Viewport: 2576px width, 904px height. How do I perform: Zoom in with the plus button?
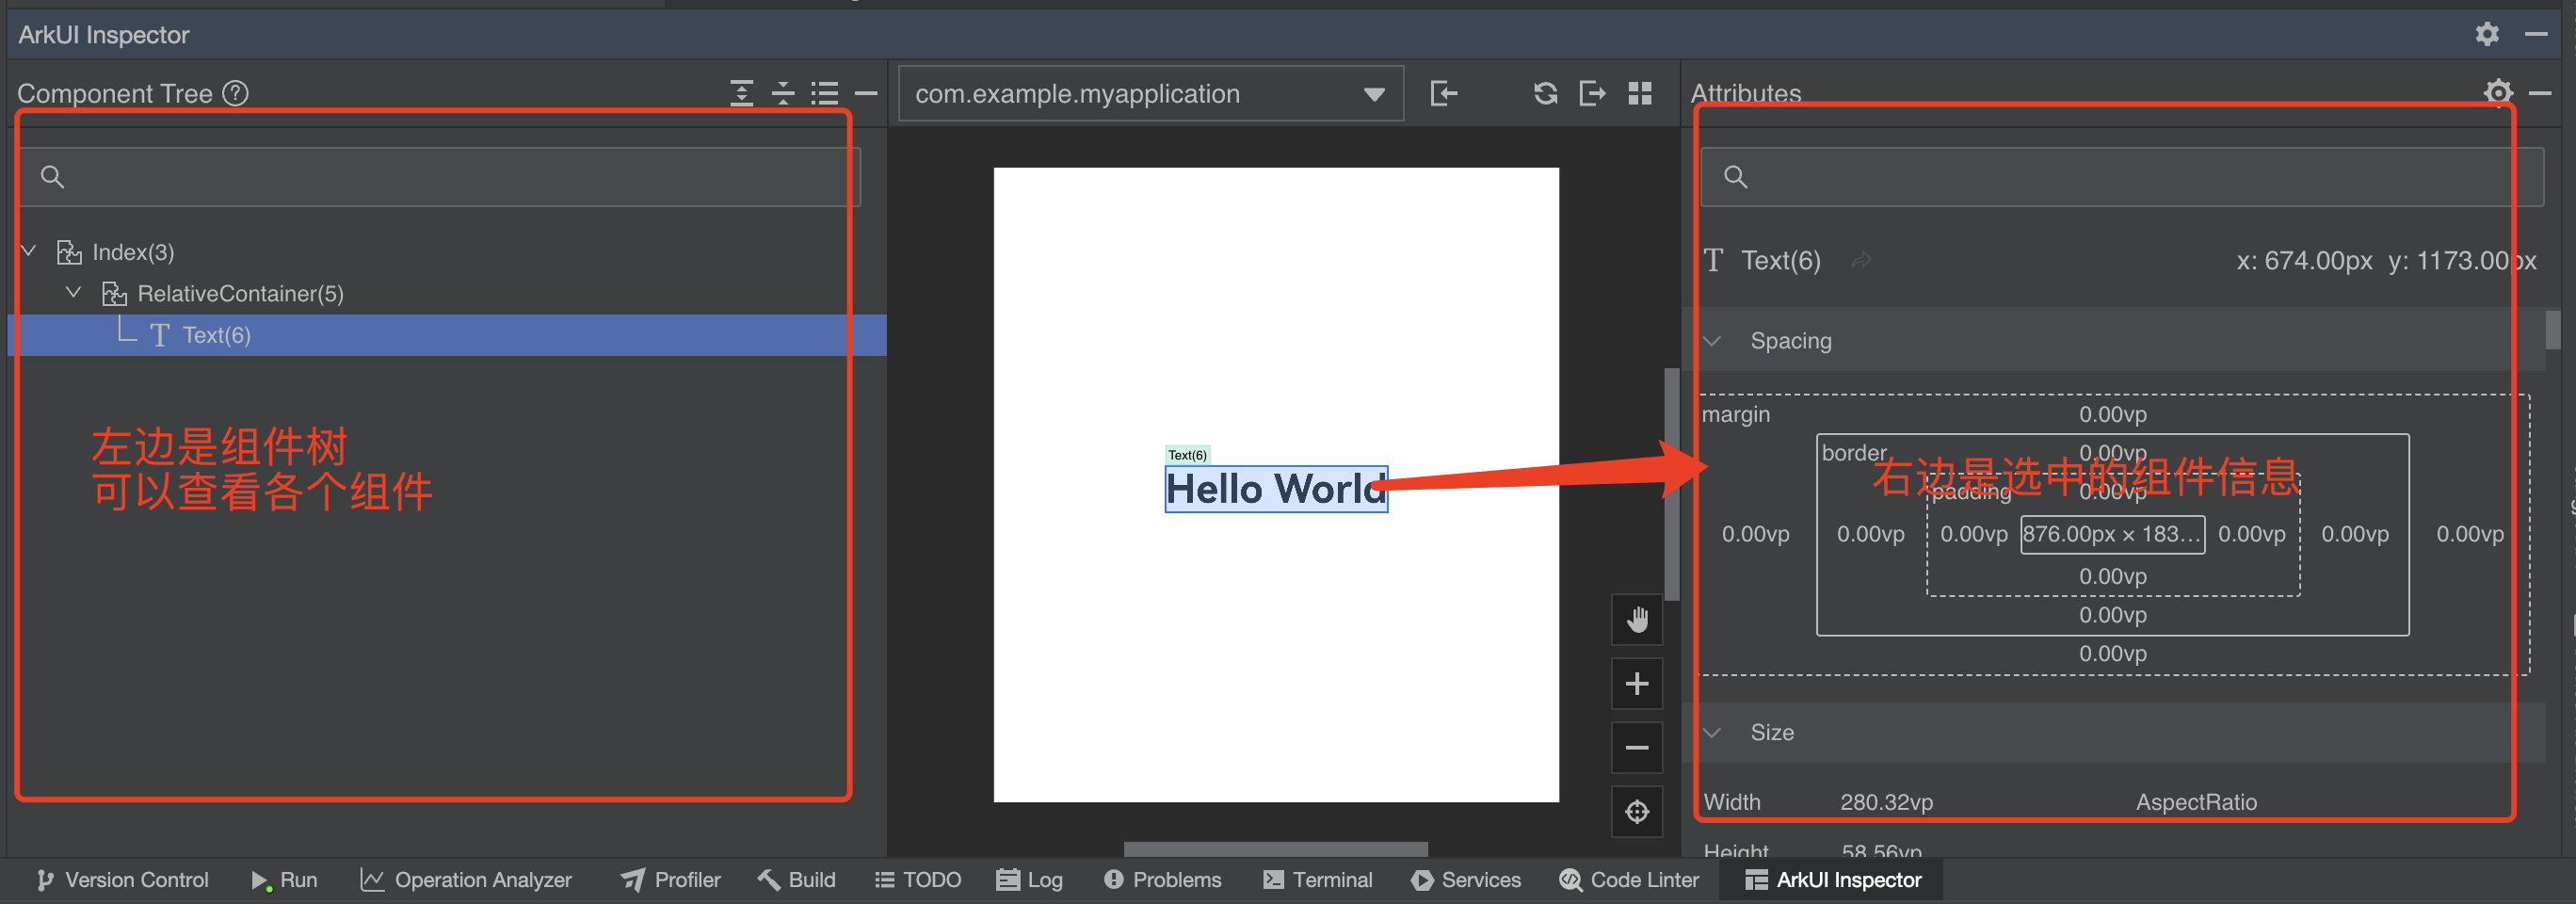[1636, 684]
